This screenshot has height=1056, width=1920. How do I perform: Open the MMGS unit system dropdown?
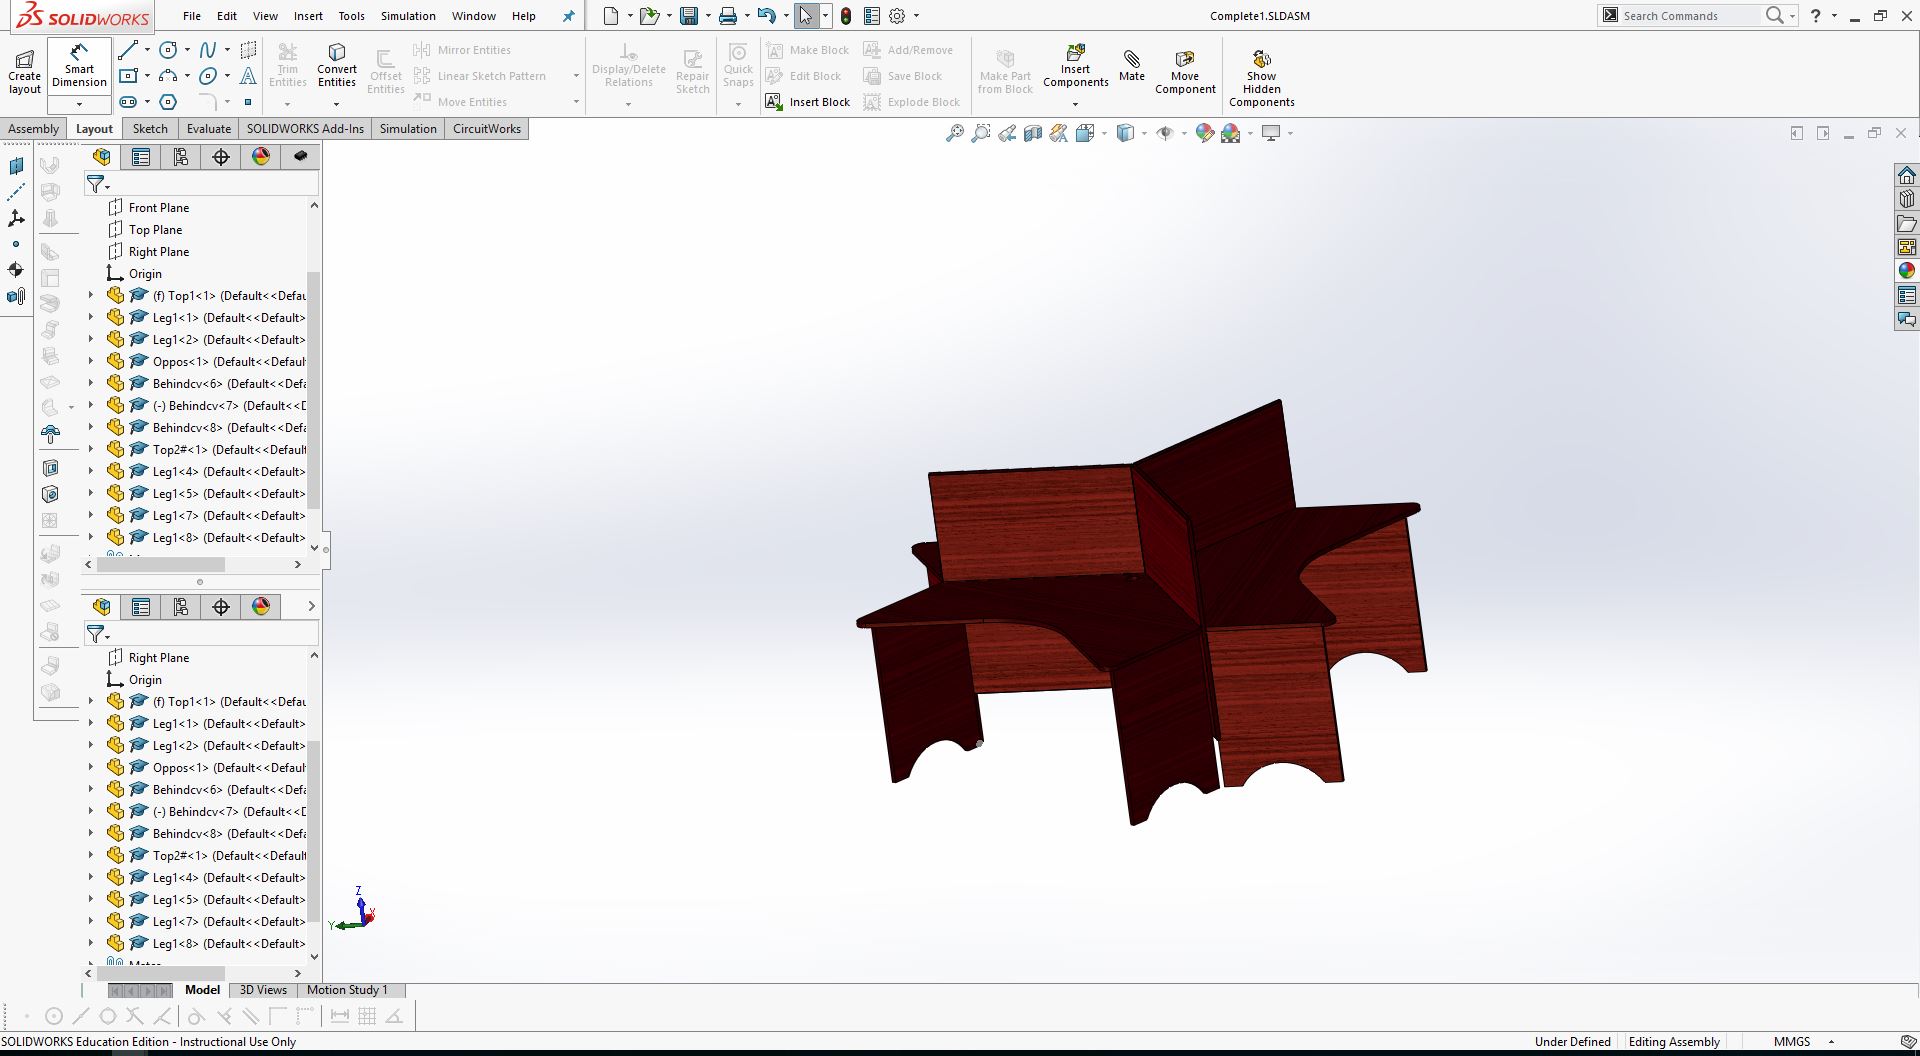pos(1831,1042)
